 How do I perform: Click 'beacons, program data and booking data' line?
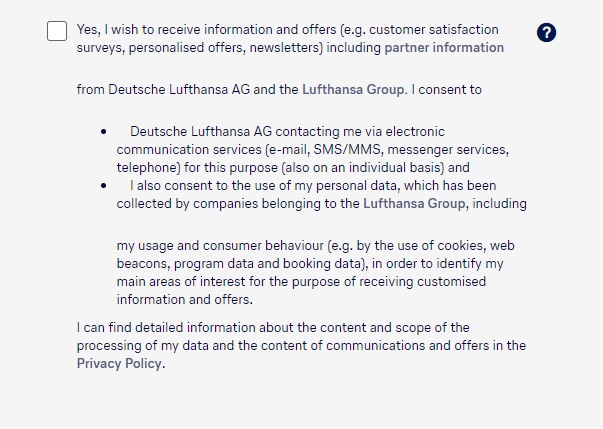[310, 264]
